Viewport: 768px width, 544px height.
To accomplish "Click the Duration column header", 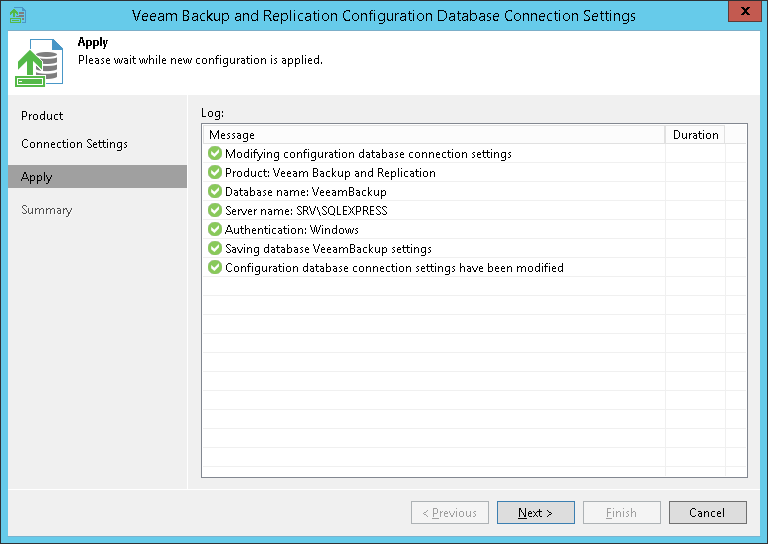I will [x=695, y=135].
